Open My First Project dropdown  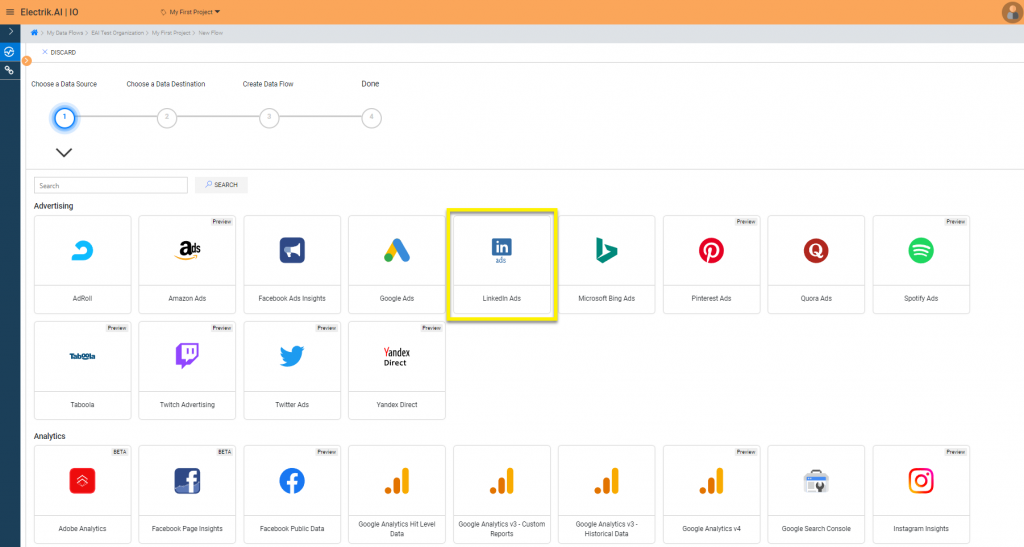190,12
